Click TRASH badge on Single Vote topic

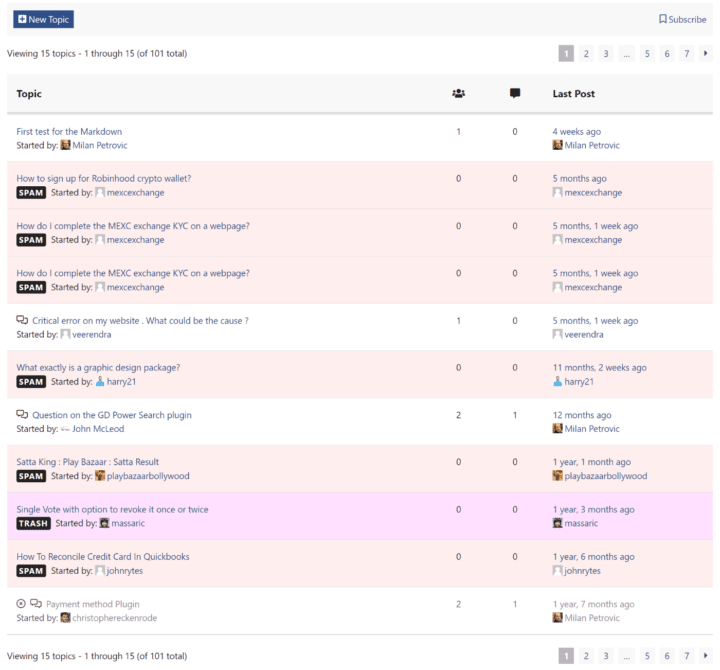[x=34, y=523]
